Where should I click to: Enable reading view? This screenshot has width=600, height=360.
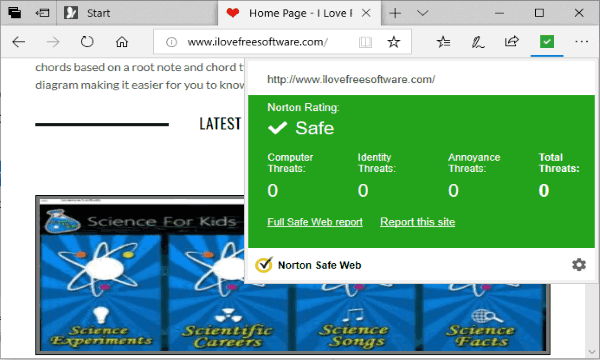point(365,42)
